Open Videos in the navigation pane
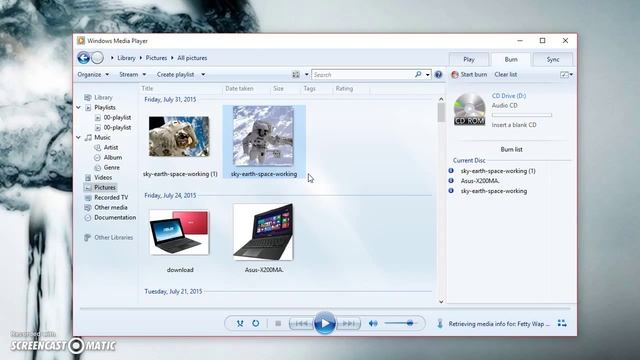The width and height of the screenshot is (640, 360). (x=103, y=178)
